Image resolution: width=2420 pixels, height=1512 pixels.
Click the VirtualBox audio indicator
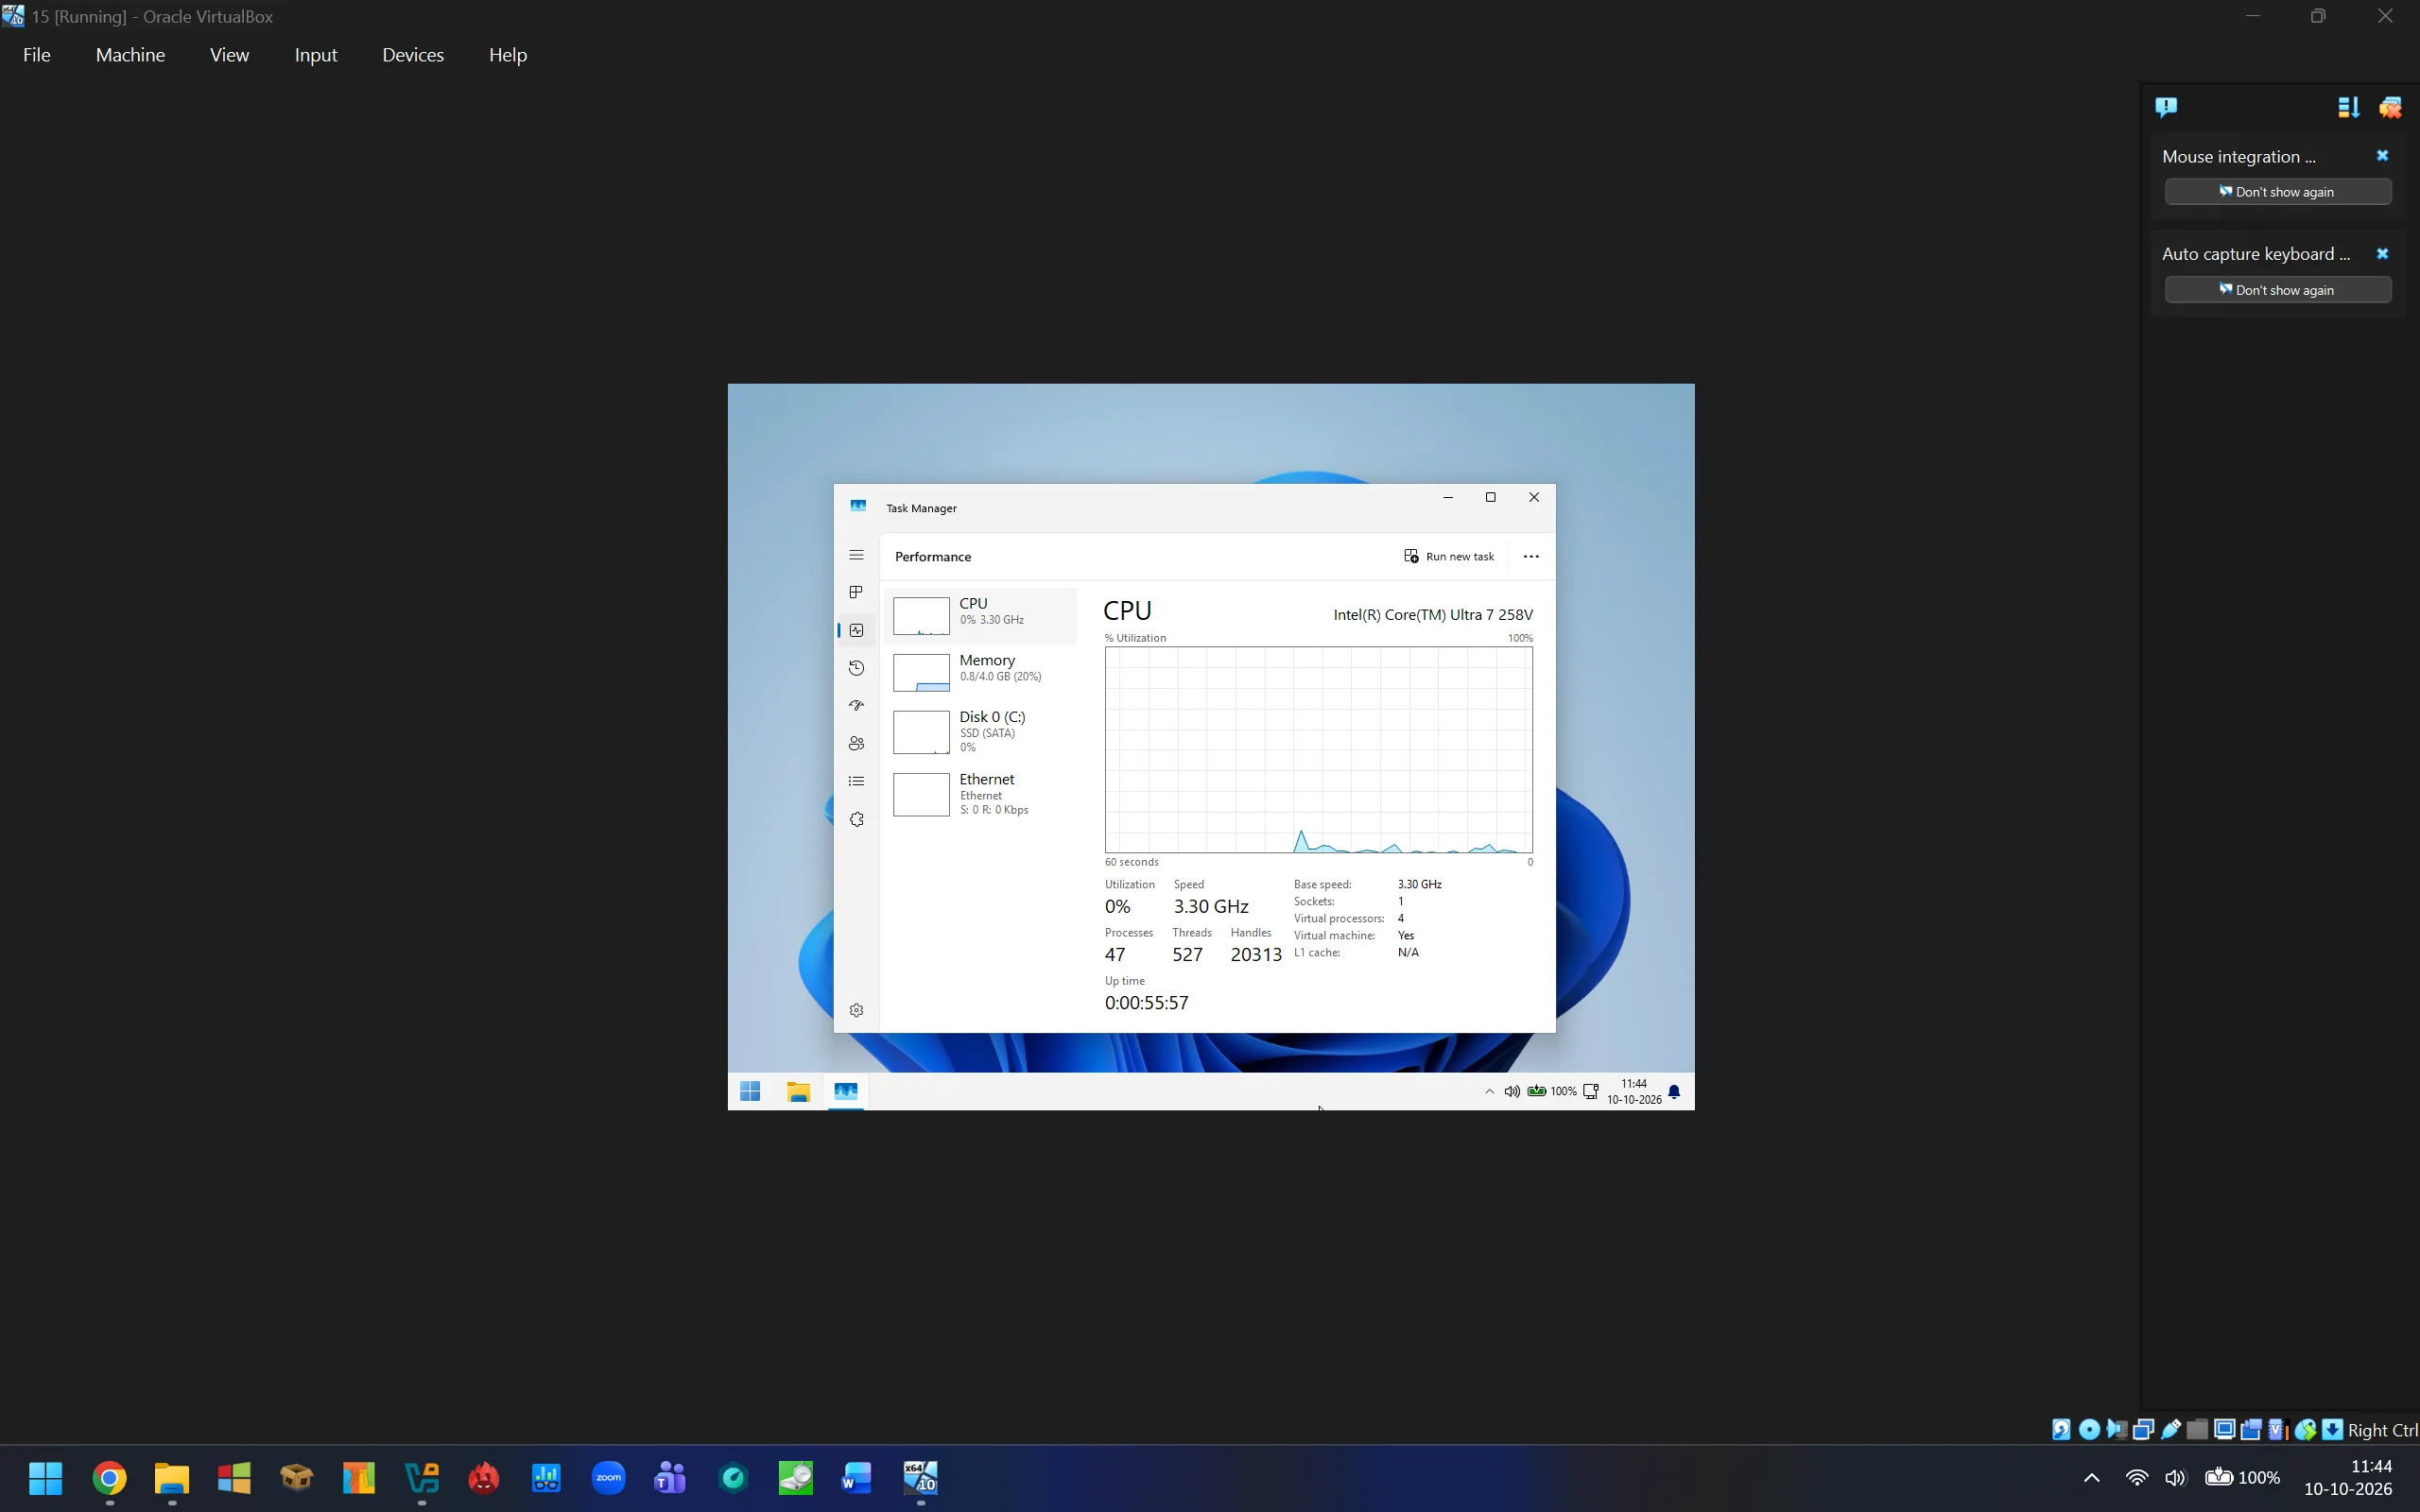click(x=2117, y=1429)
